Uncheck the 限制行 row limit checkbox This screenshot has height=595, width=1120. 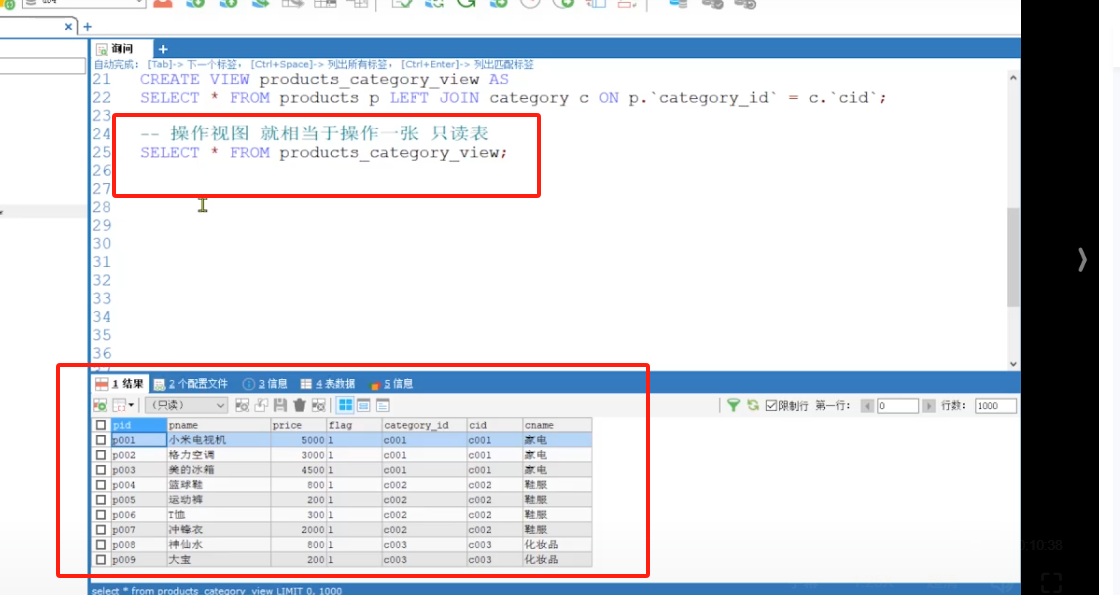tap(770, 404)
